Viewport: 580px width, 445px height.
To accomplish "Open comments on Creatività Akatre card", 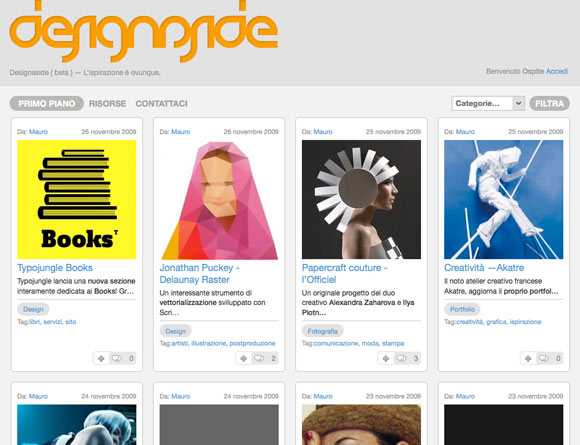I will (544, 358).
